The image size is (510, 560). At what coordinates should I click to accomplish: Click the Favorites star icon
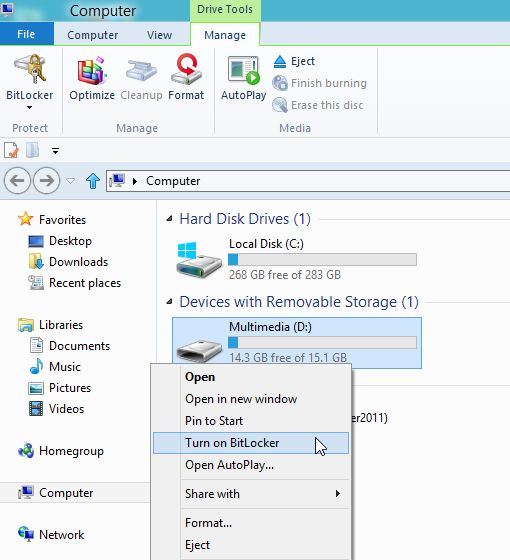coord(26,219)
